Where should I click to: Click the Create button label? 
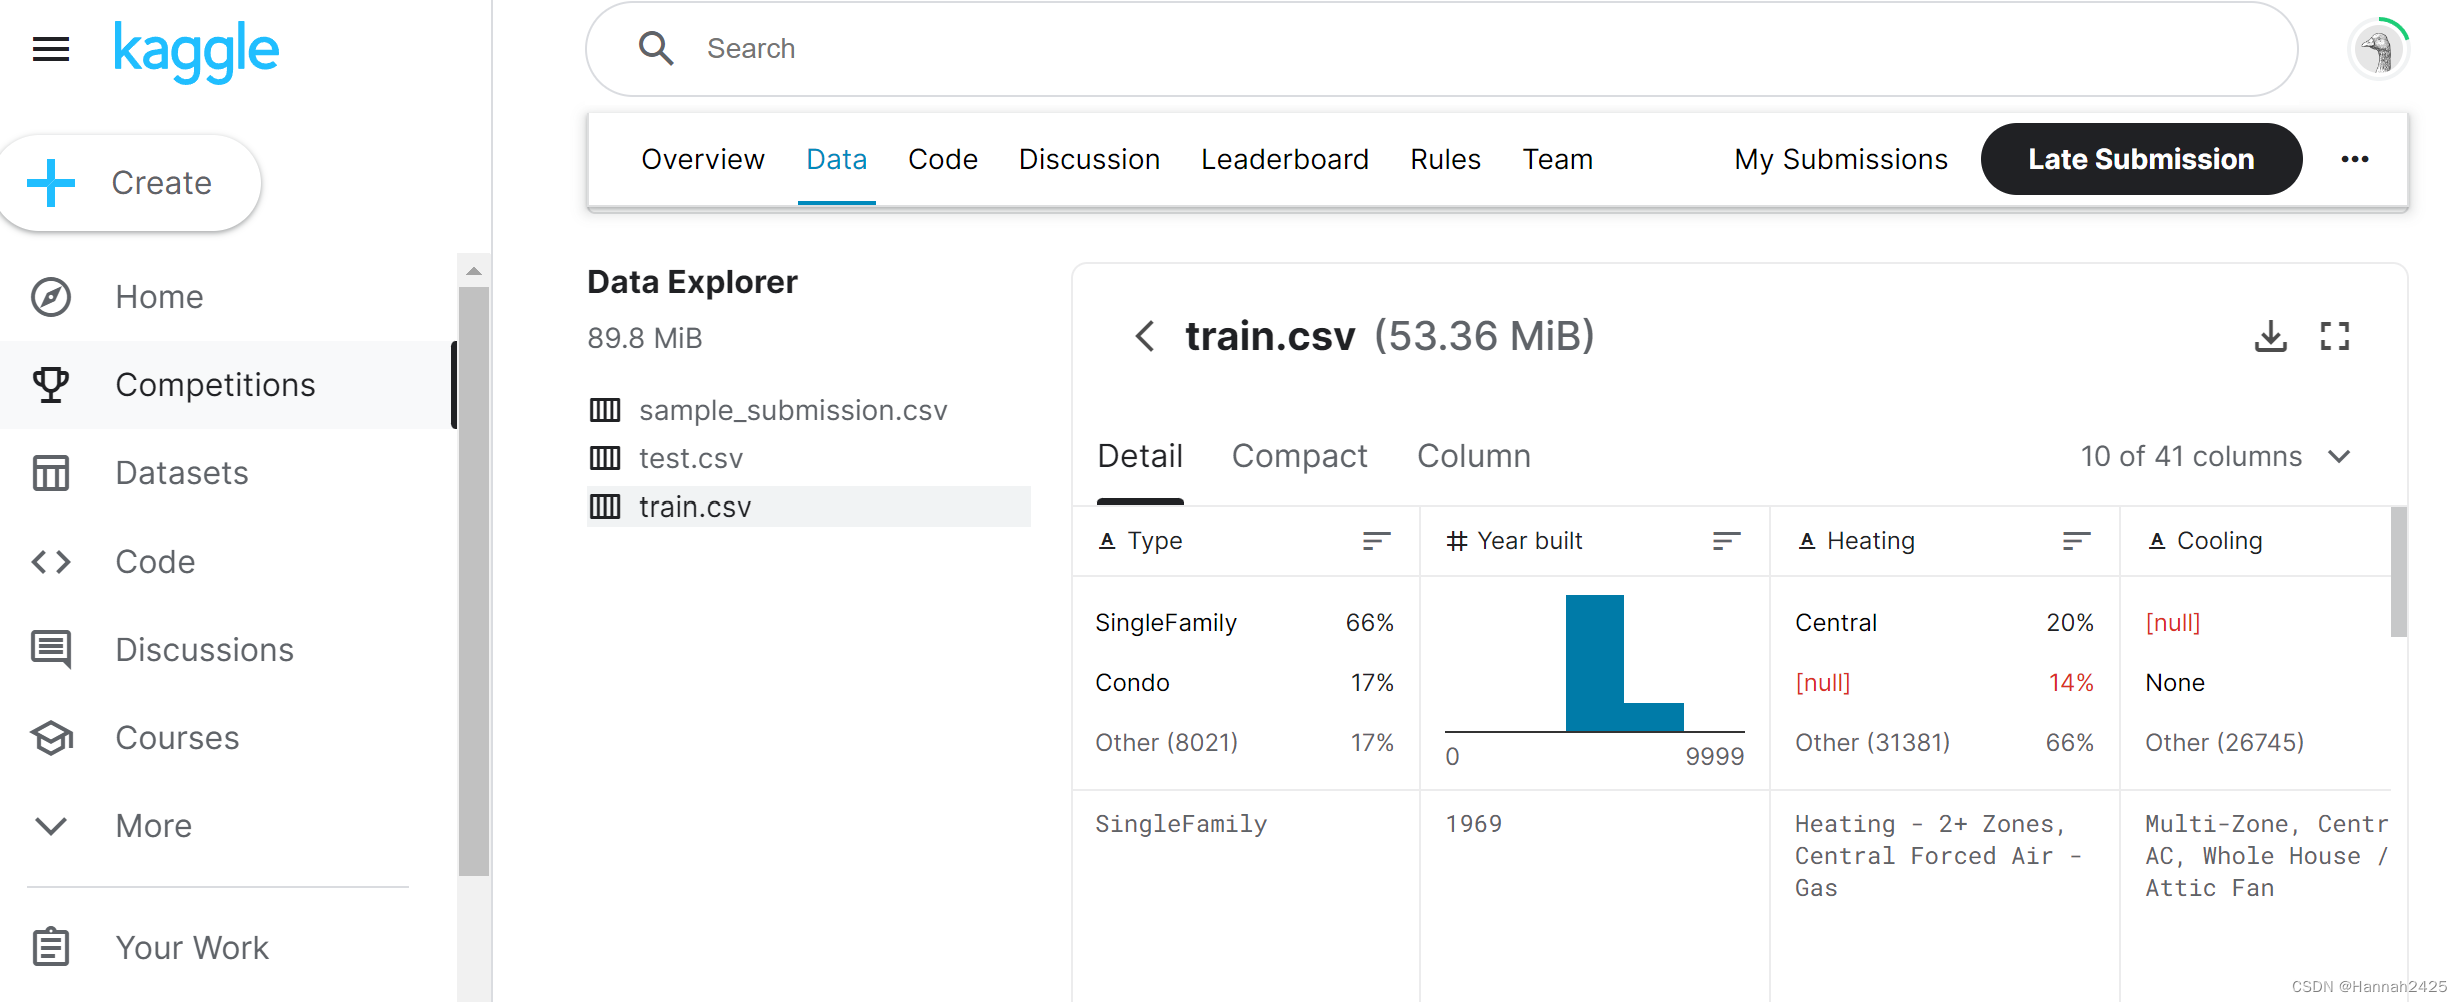click(x=162, y=183)
